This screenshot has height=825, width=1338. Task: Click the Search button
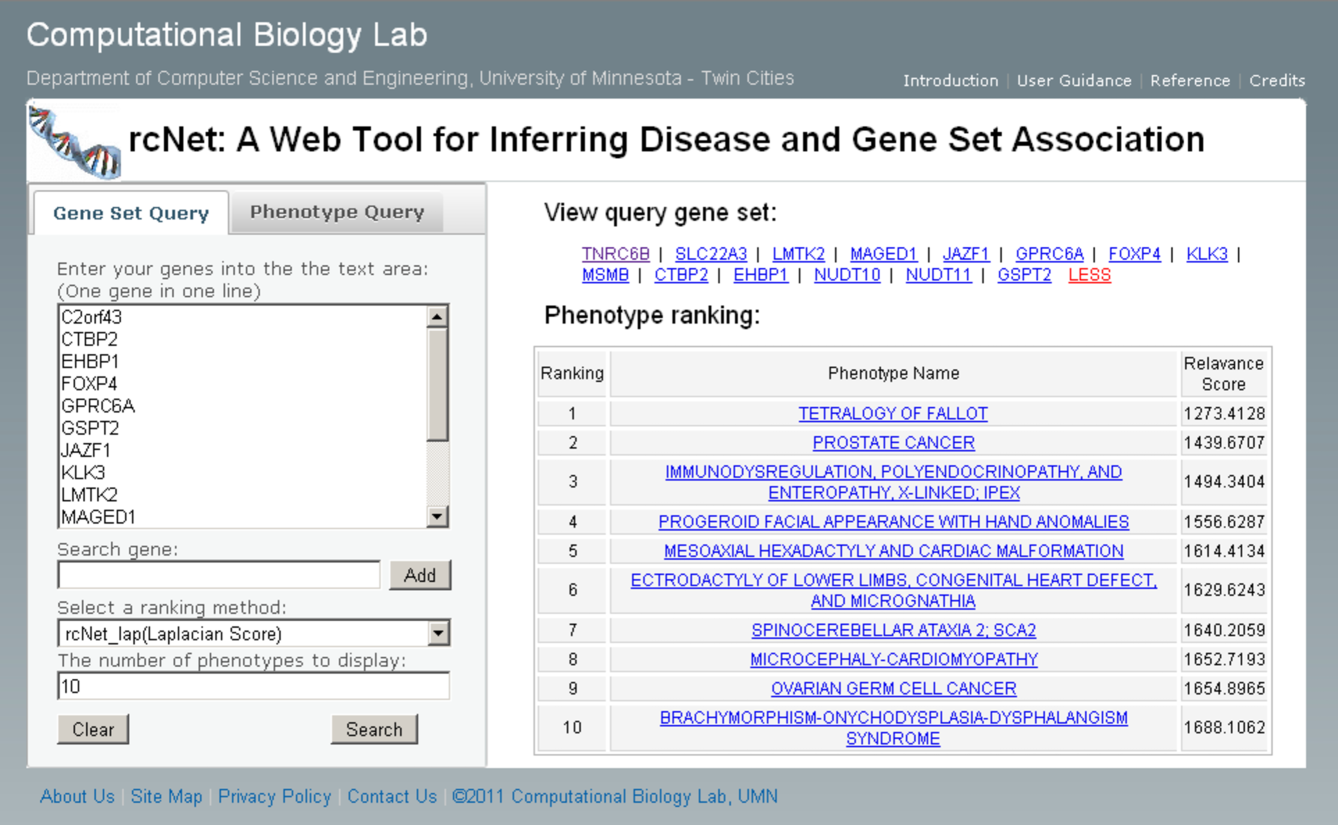(374, 729)
